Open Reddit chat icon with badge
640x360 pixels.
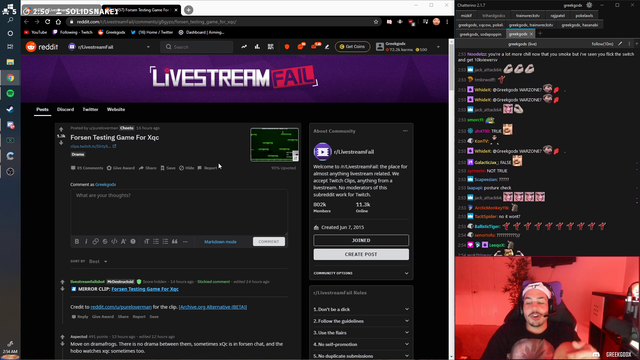coord(301,46)
